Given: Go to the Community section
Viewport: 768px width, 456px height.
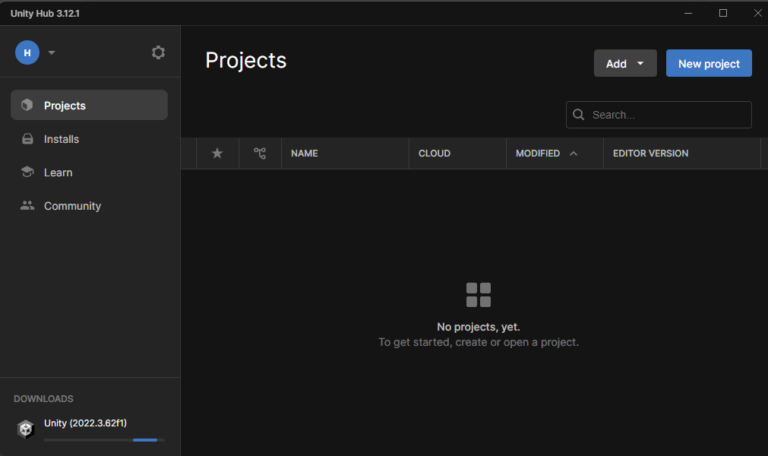Looking at the screenshot, I should [x=72, y=206].
